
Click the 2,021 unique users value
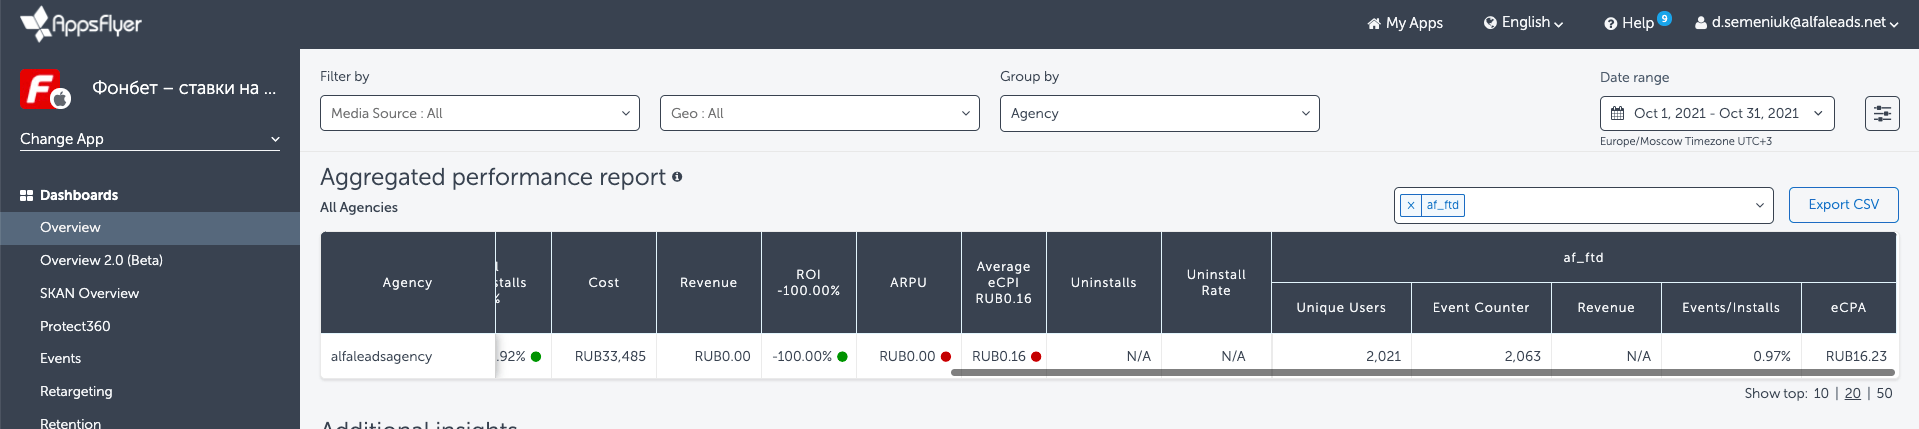tap(1383, 356)
